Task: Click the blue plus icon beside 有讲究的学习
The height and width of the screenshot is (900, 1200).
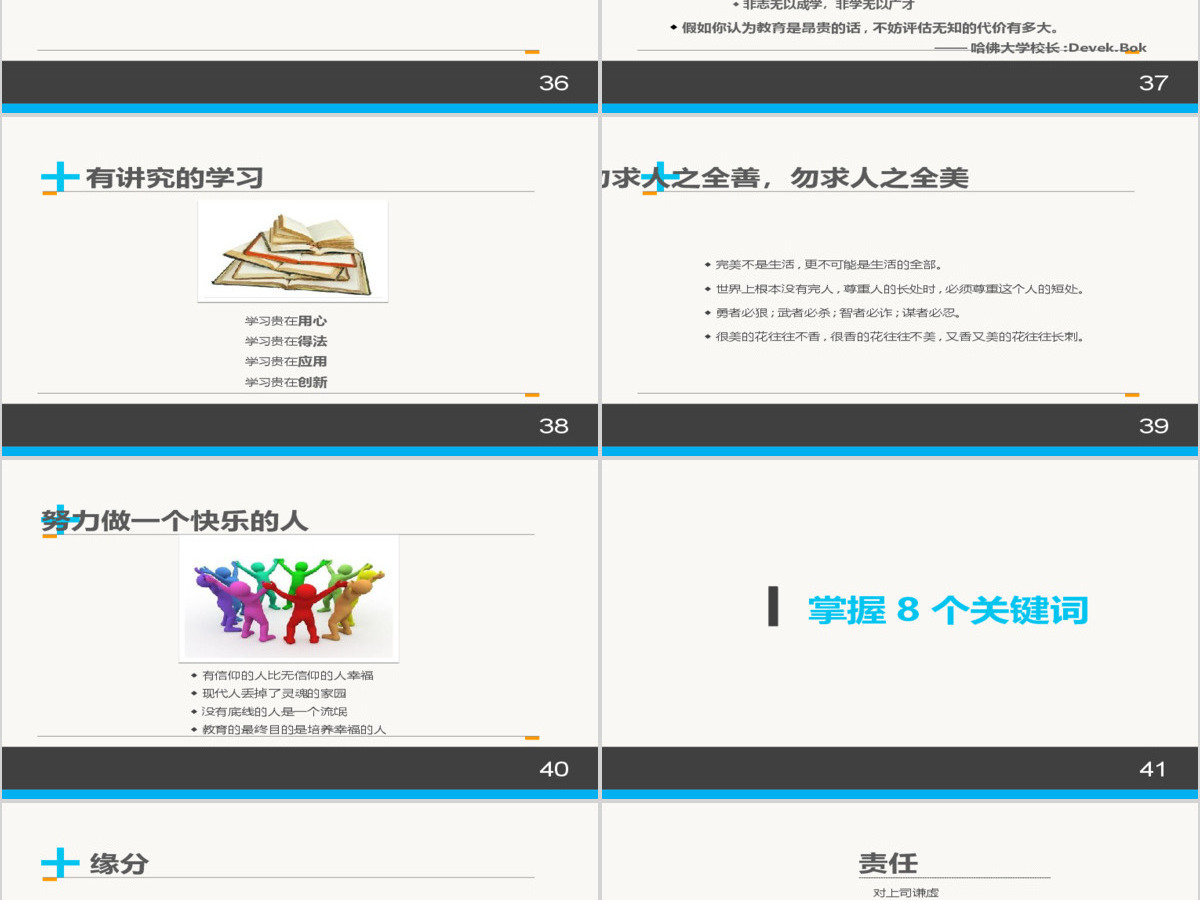Action: tap(60, 178)
